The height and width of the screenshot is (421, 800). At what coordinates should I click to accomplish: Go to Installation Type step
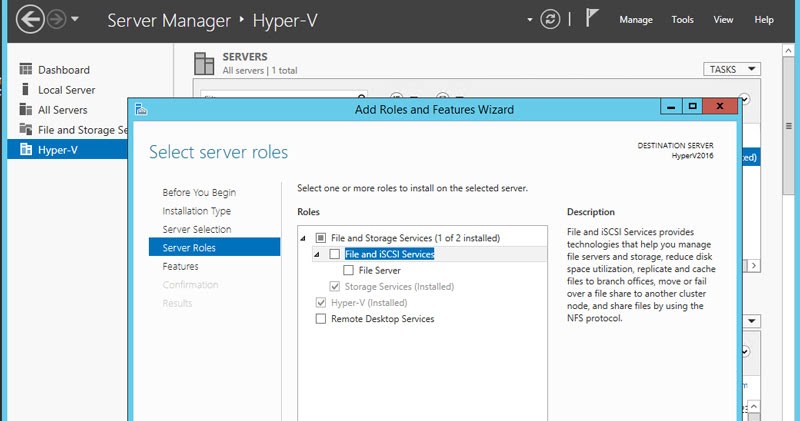(196, 211)
